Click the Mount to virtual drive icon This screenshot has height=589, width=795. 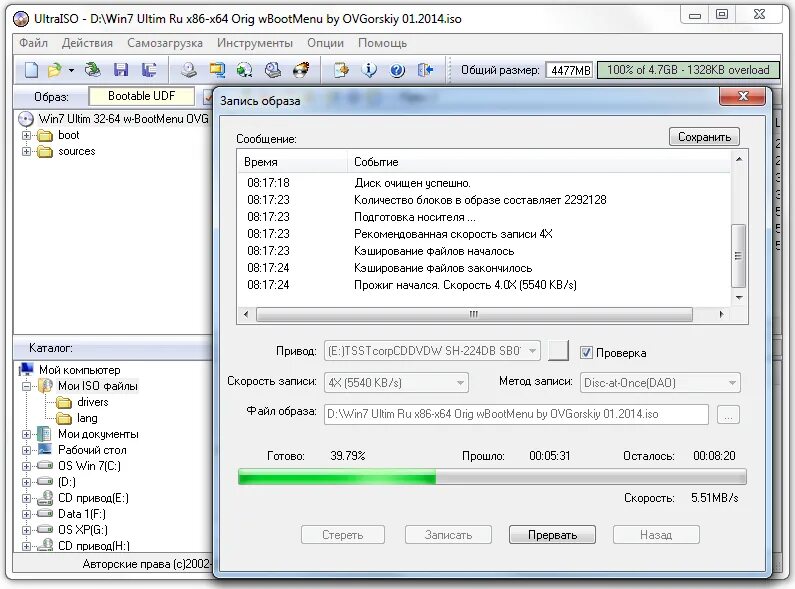[273, 70]
